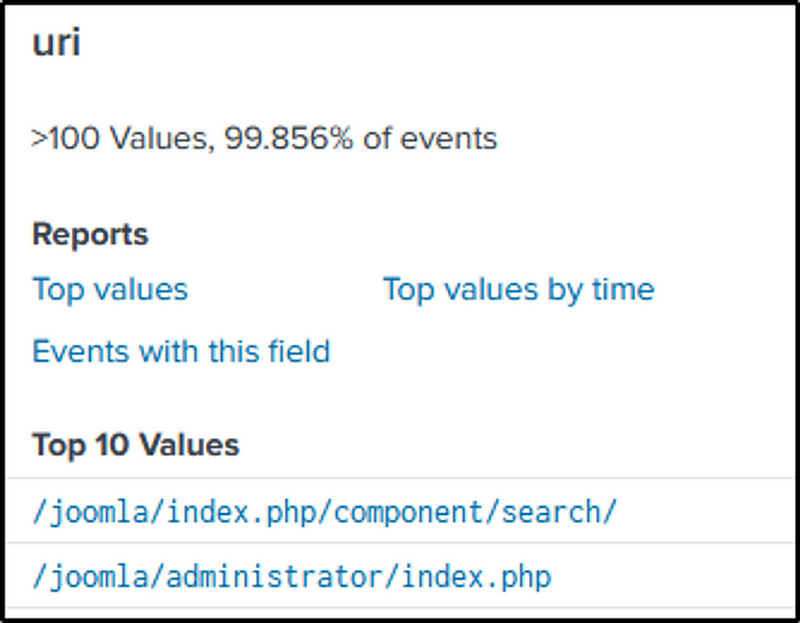View the uri field's top values chart
Screen dimensions: 800x623
[x=110, y=290]
